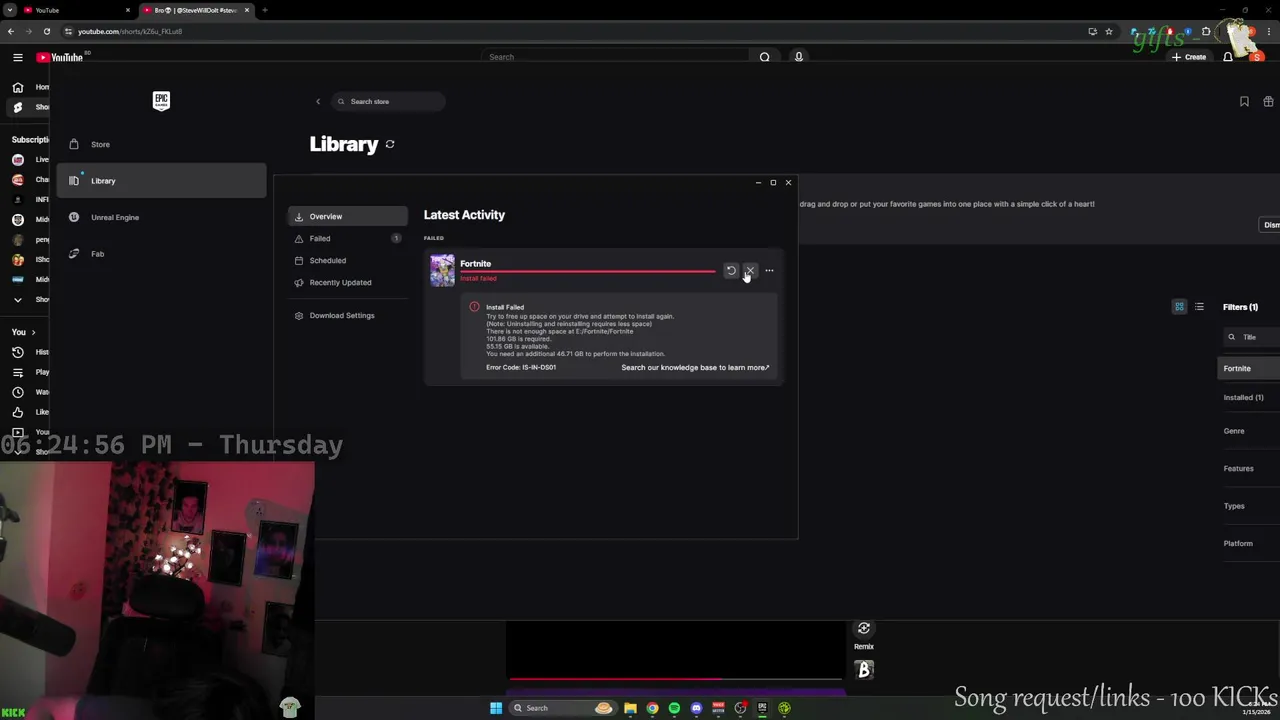
Task: Open Windows Start menu
Action: point(496,708)
